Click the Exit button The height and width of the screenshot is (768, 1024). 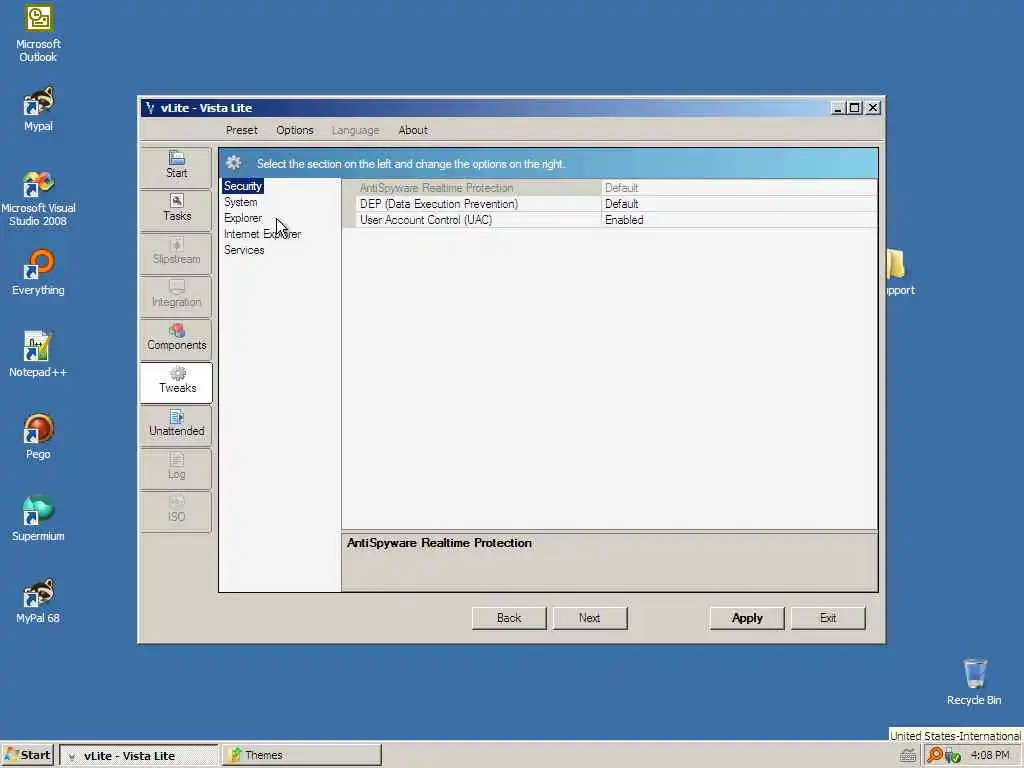pos(828,618)
